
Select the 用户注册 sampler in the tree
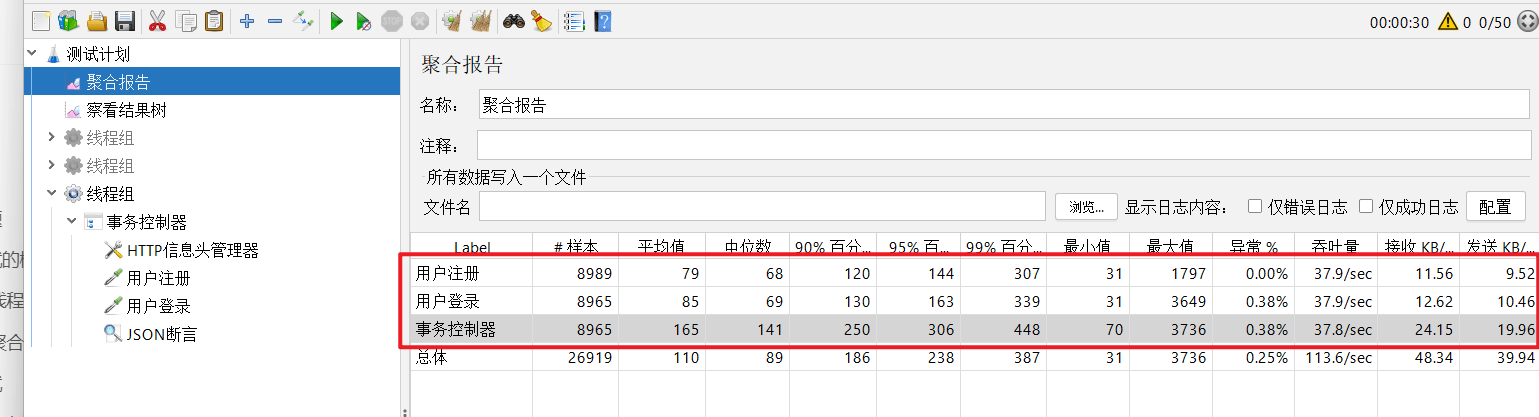pos(158,278)
